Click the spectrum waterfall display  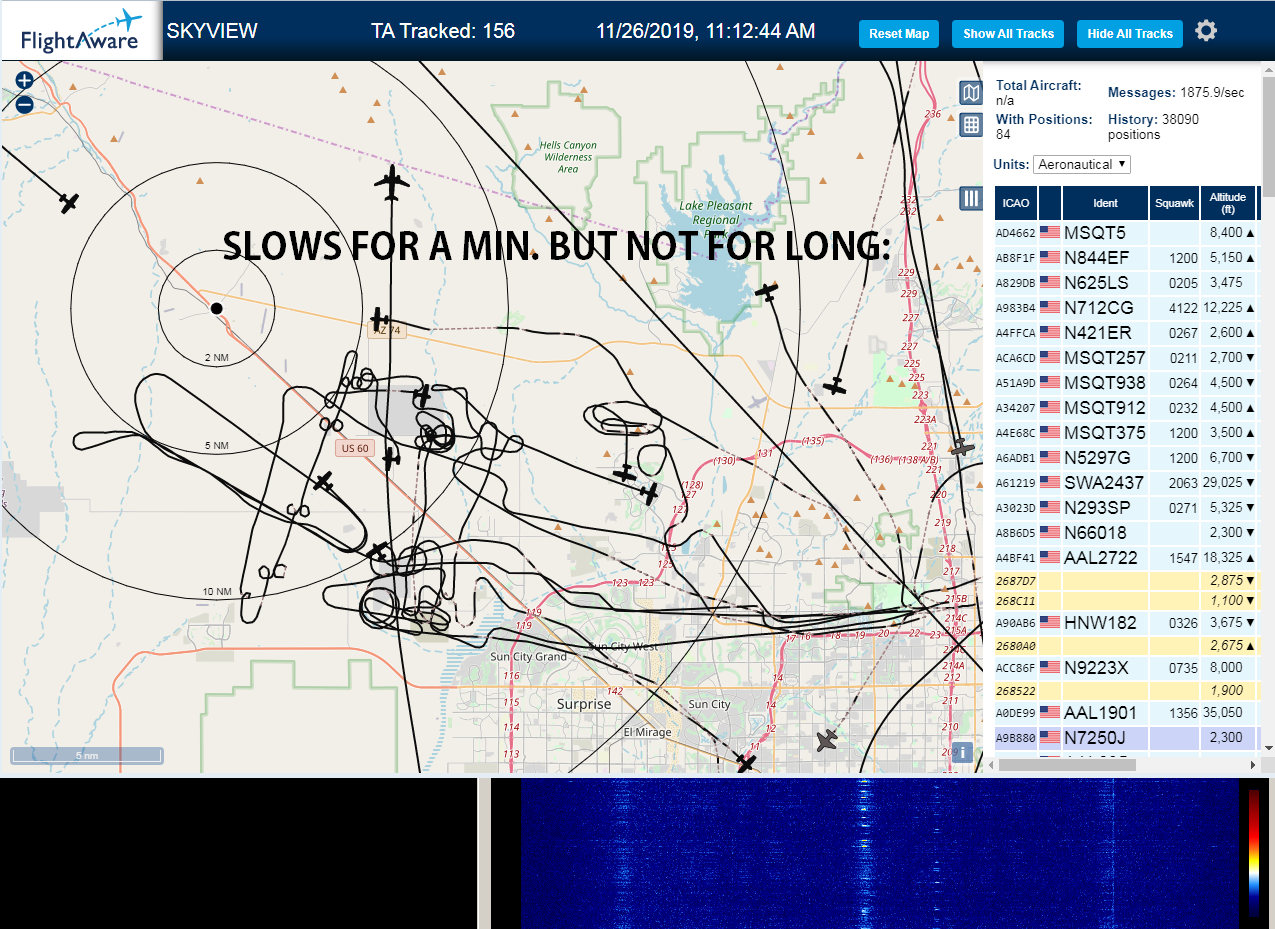(880, 853)
